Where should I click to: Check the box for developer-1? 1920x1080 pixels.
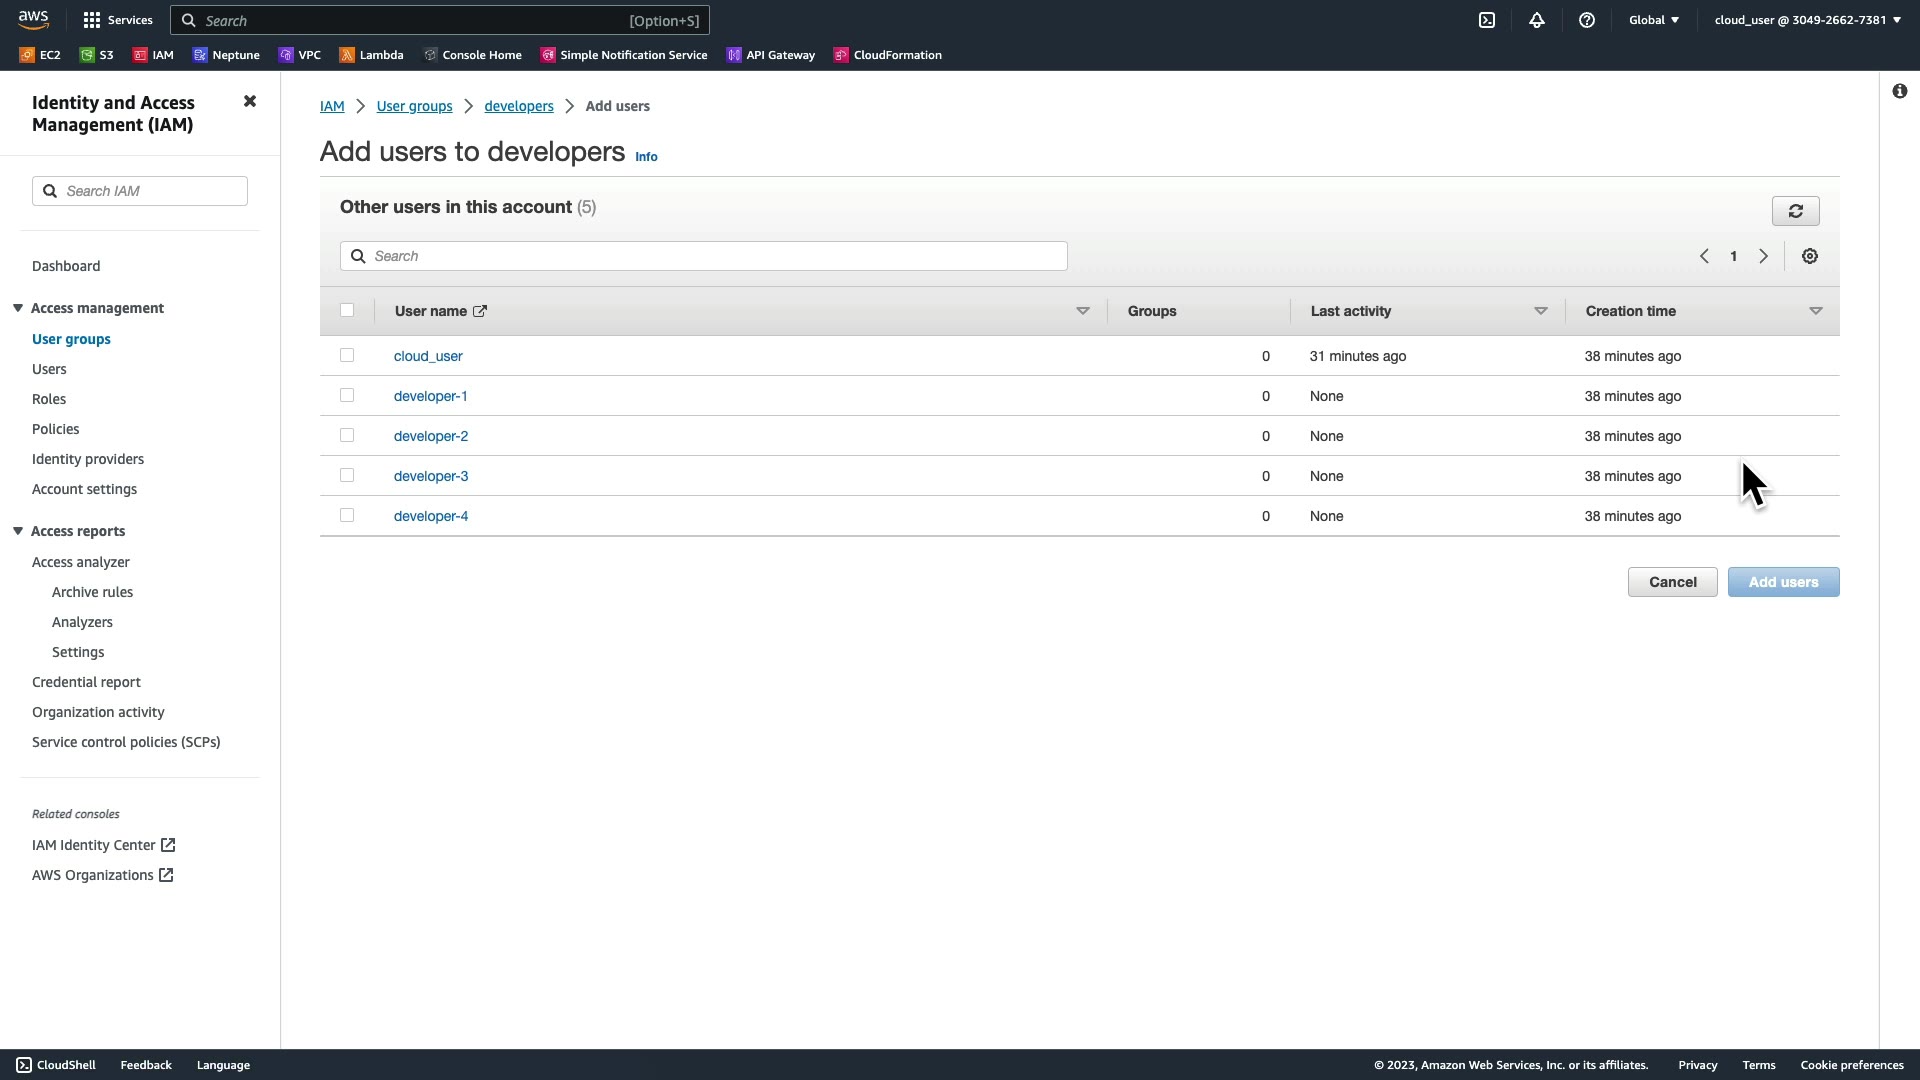pos(347,396)
